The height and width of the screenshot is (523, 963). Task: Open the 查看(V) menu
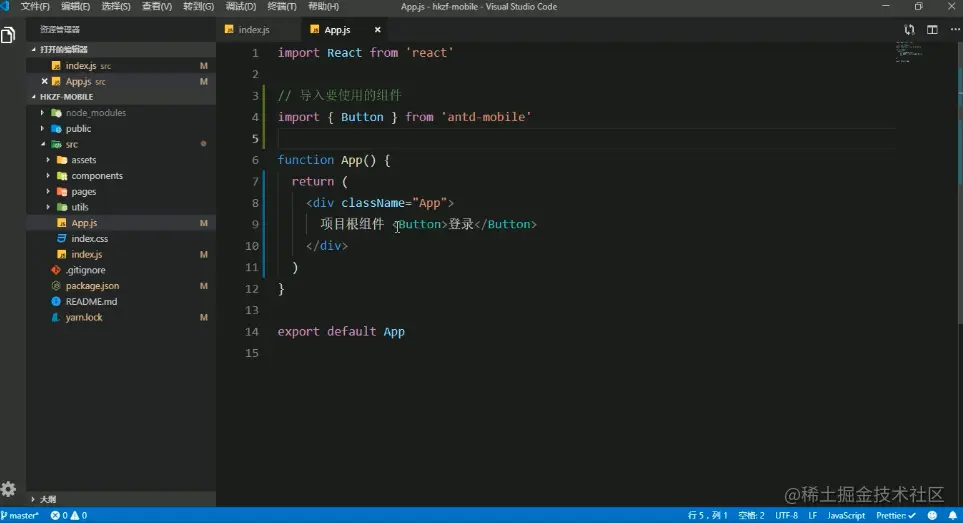click(x=157, y=6)
